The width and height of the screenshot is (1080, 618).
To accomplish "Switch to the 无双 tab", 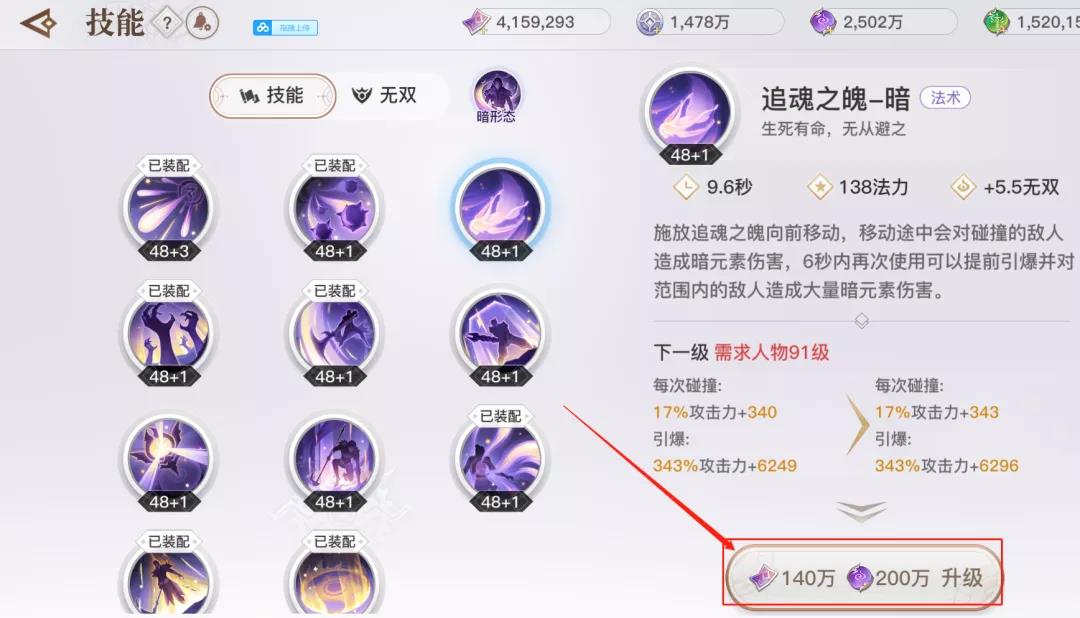I will pos(384,96).
